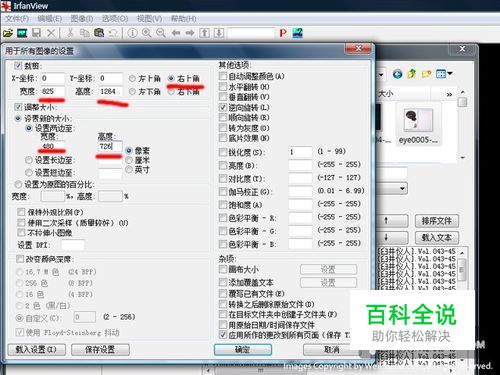Image resolution: width=500 pixels, height=375 pixels.
Task: Check the 保持外观比例 checkbox
Action: [x=21, y=212]
